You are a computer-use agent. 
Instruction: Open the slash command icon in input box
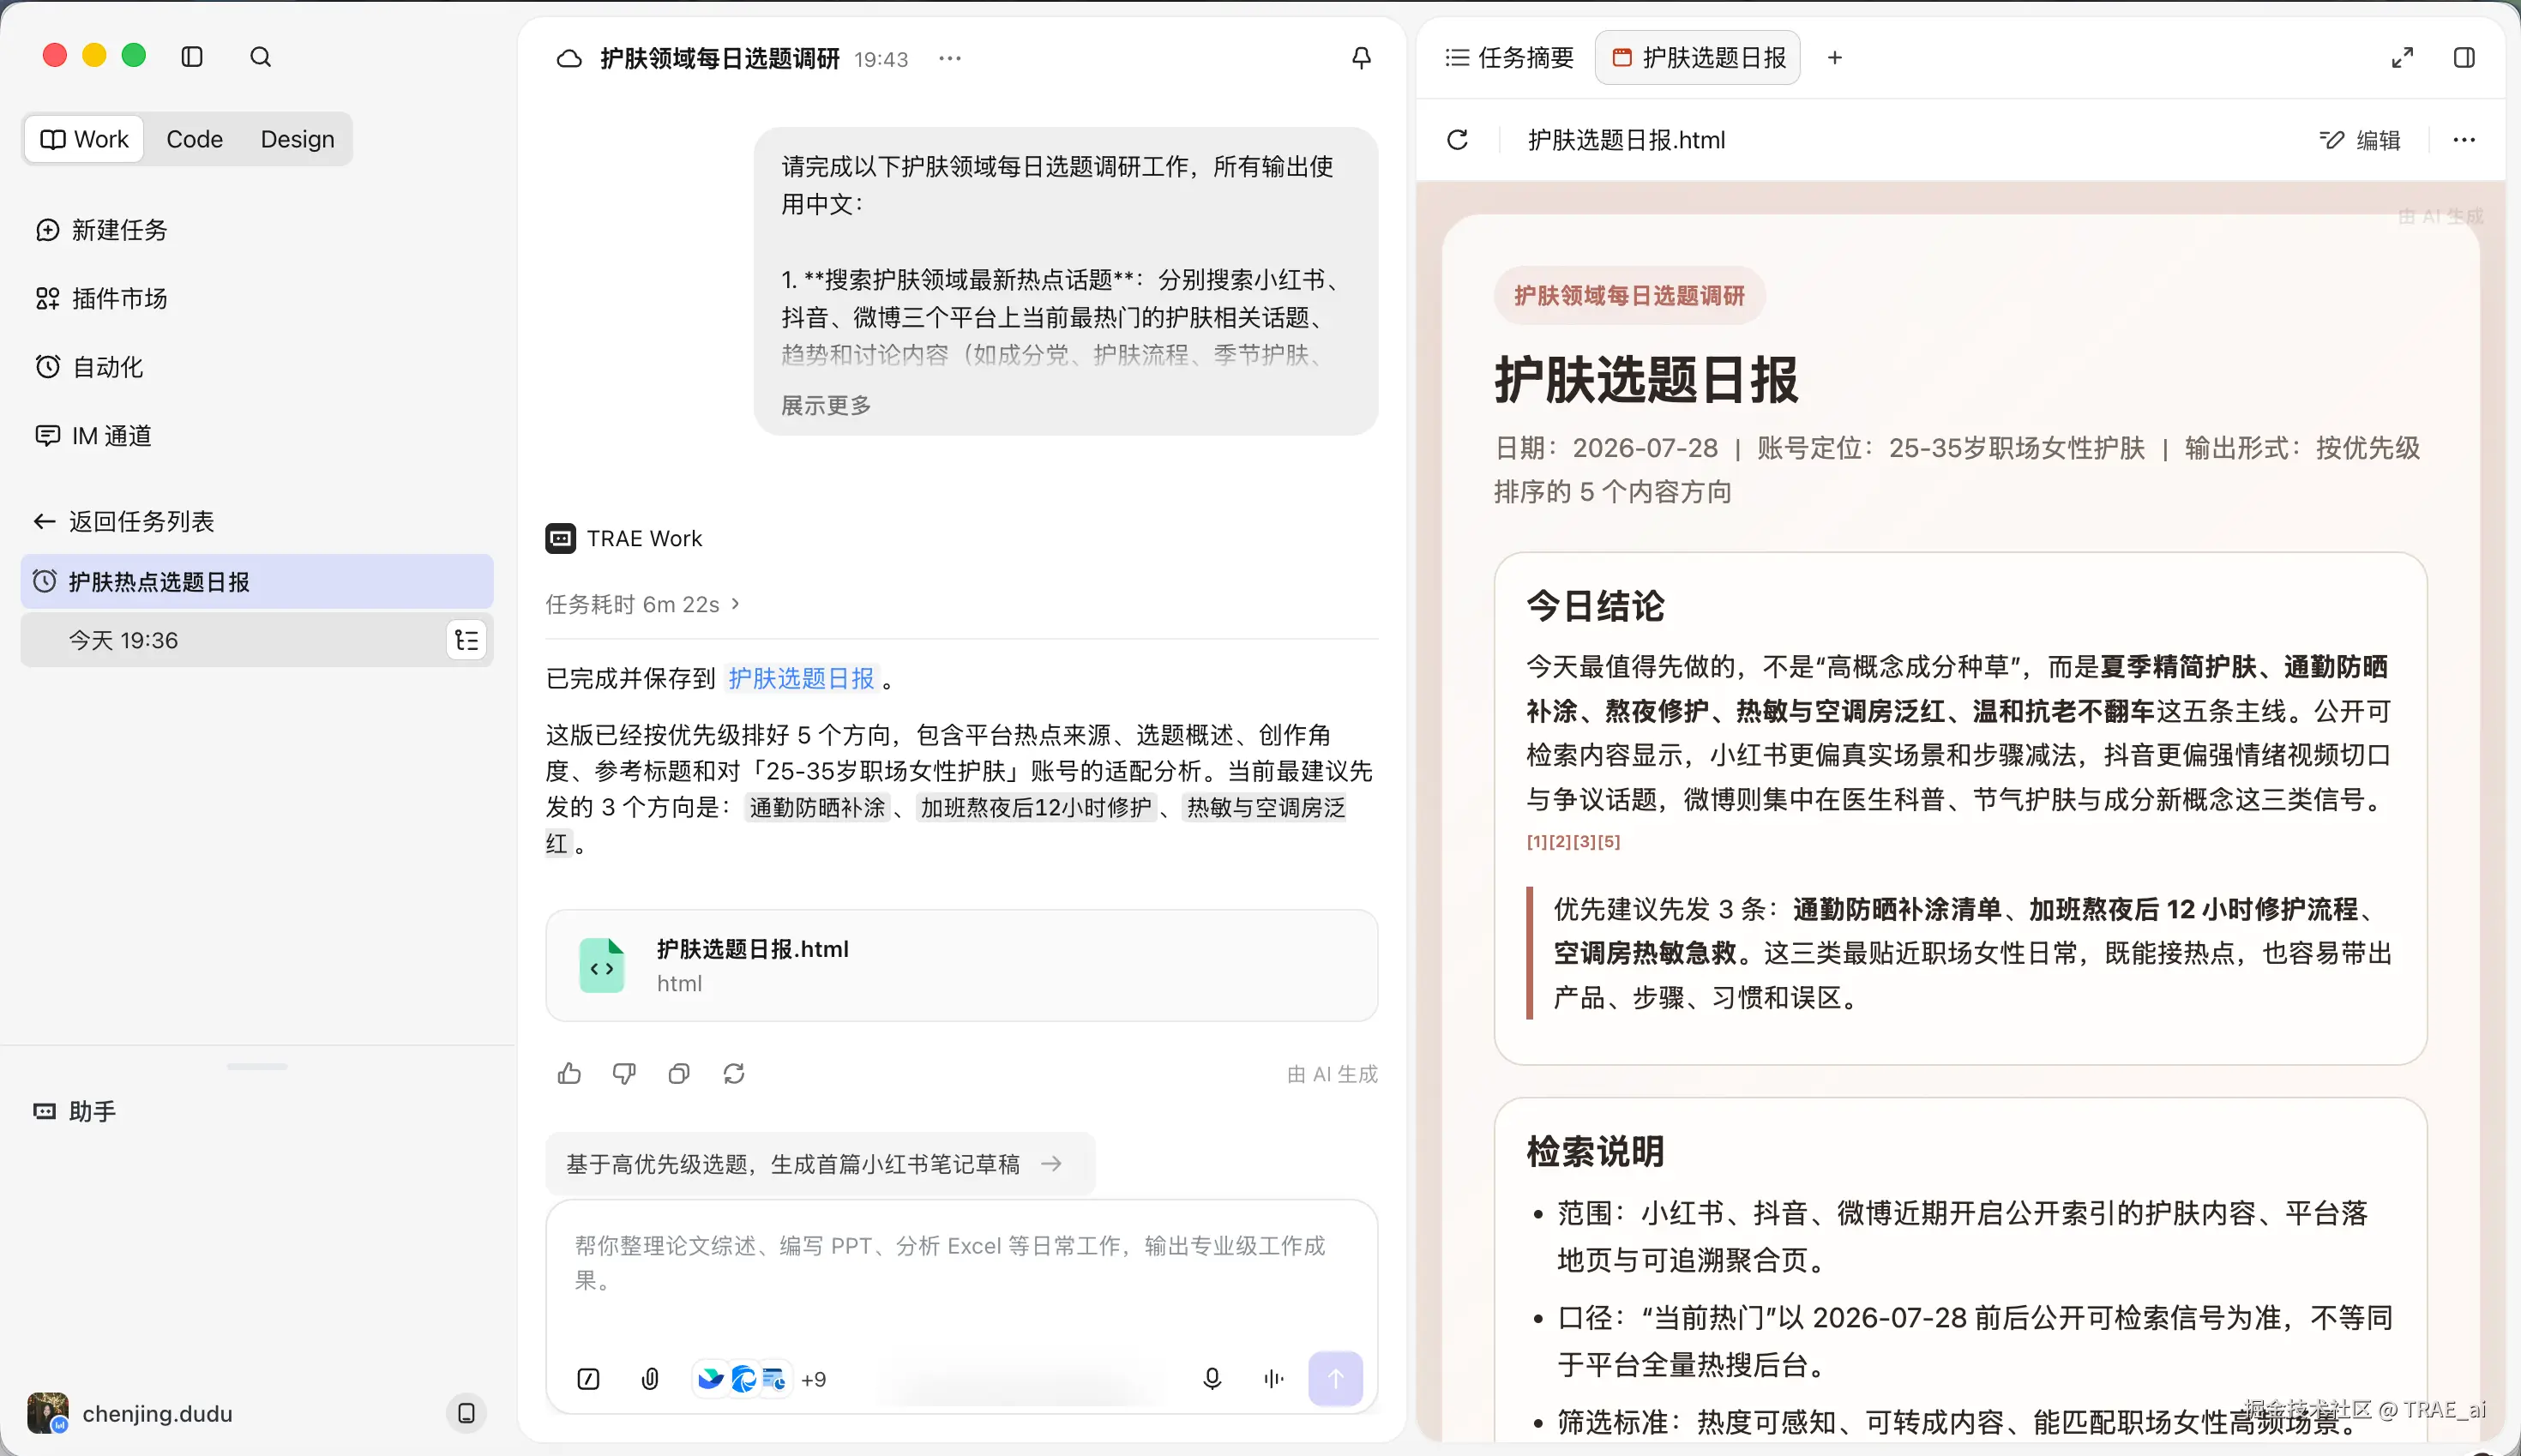tap(588, 1379)
